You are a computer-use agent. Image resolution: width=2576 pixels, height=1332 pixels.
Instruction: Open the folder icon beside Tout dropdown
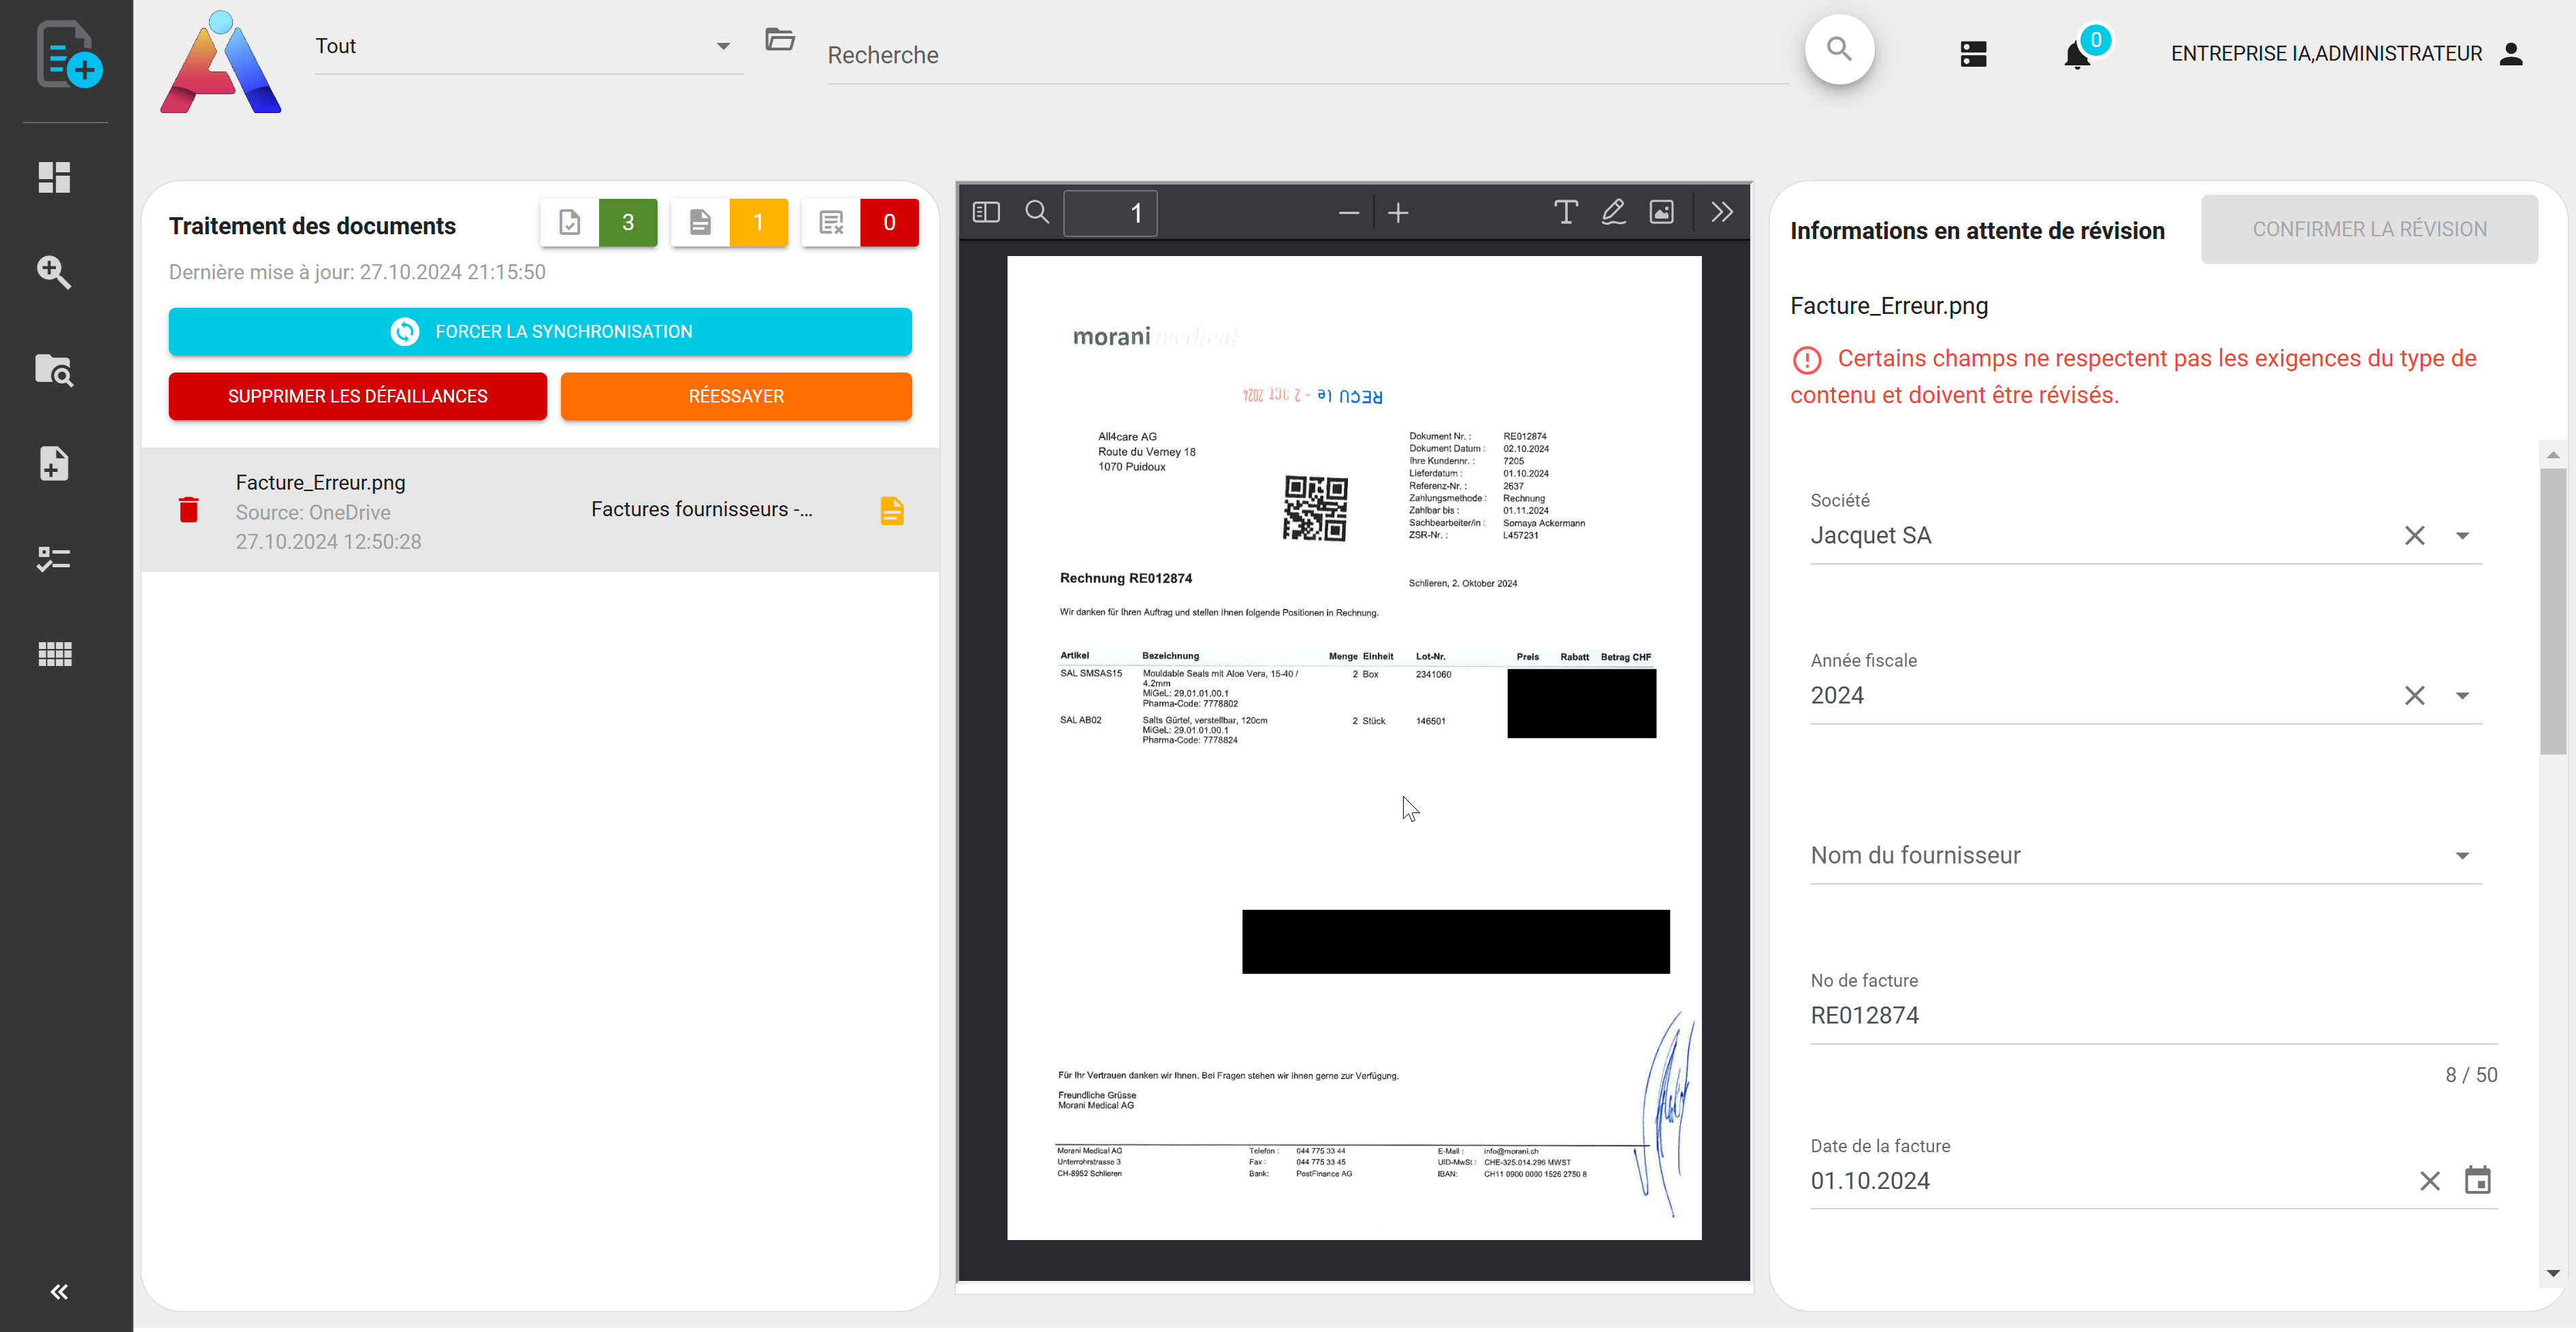point(779,40)
